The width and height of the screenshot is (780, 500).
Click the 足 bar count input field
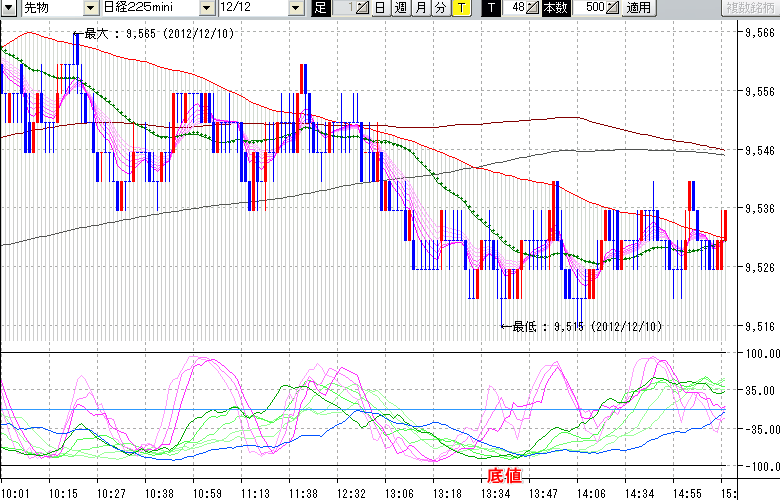tap(343, 8)
